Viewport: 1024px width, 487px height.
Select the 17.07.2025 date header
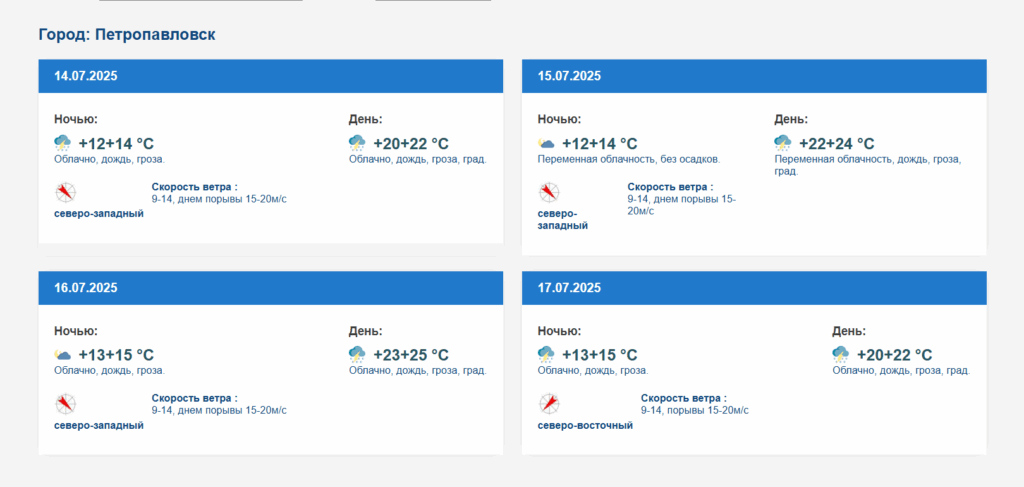tap(754, 288)
